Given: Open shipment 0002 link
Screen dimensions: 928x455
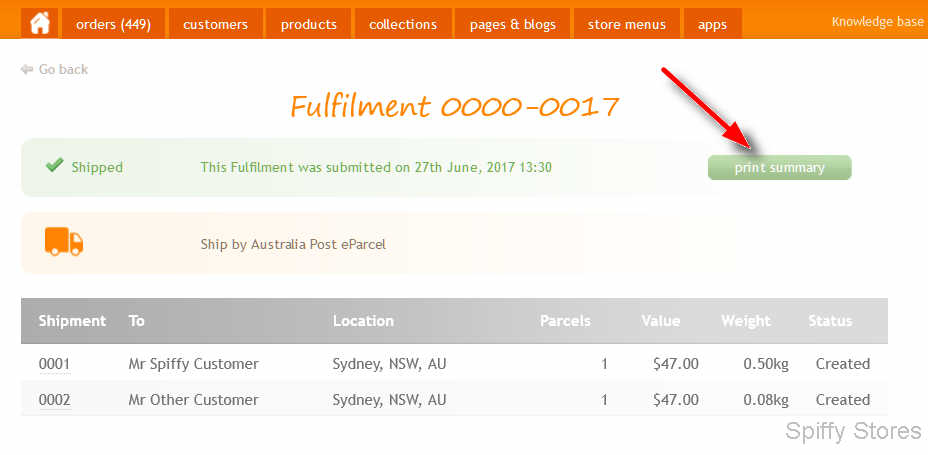Looking at the screenshot, I should pyautogui.click(x=54, y=400).
